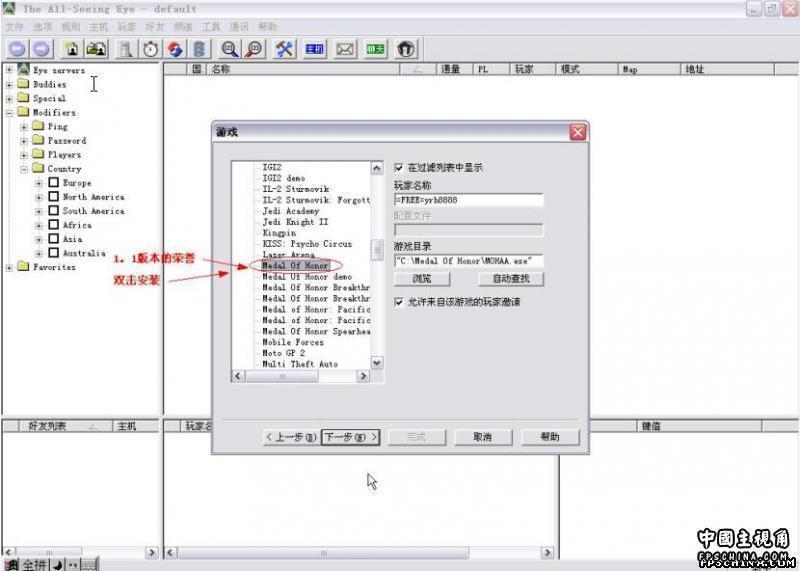Click the helmet toolbar icon
Screen dimensions: 800x571
point(406,49)
